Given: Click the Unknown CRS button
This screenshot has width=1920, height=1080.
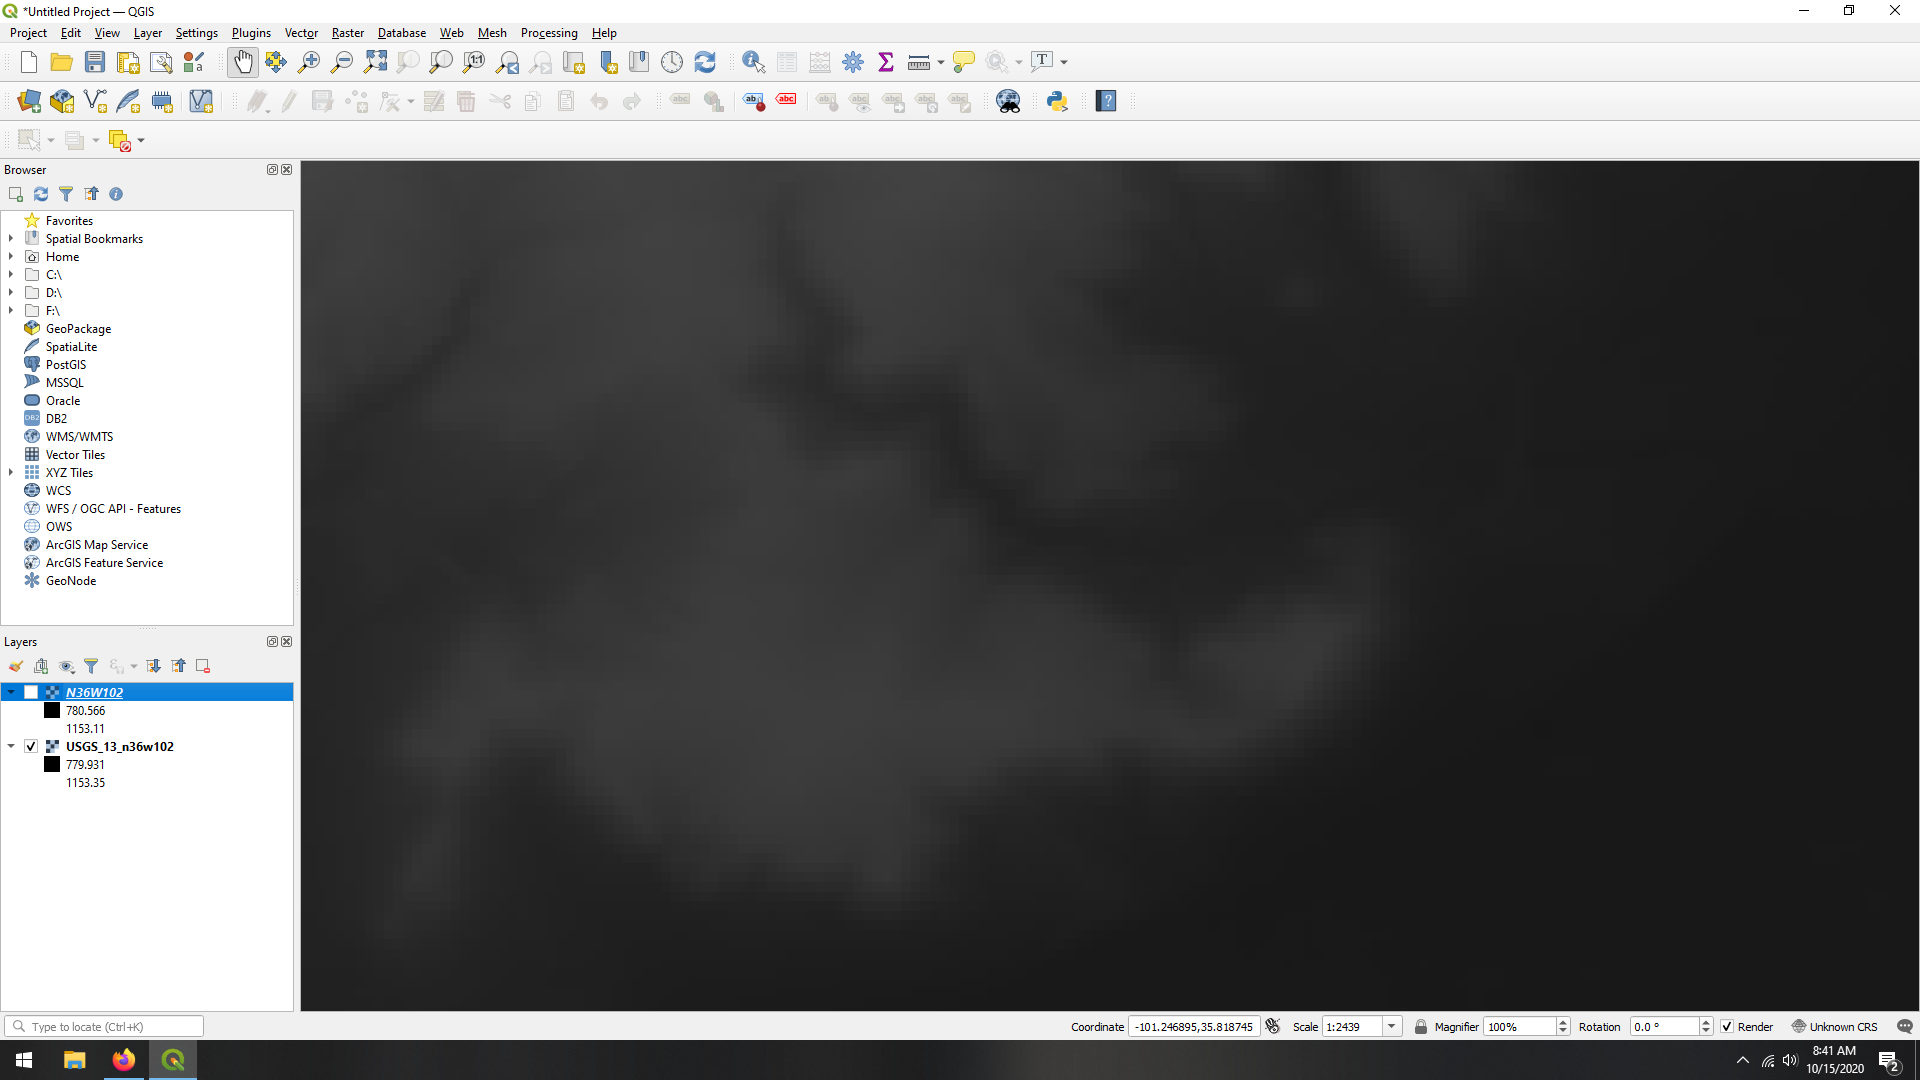Looking at the screenshot, I should coord(1835,1027).
